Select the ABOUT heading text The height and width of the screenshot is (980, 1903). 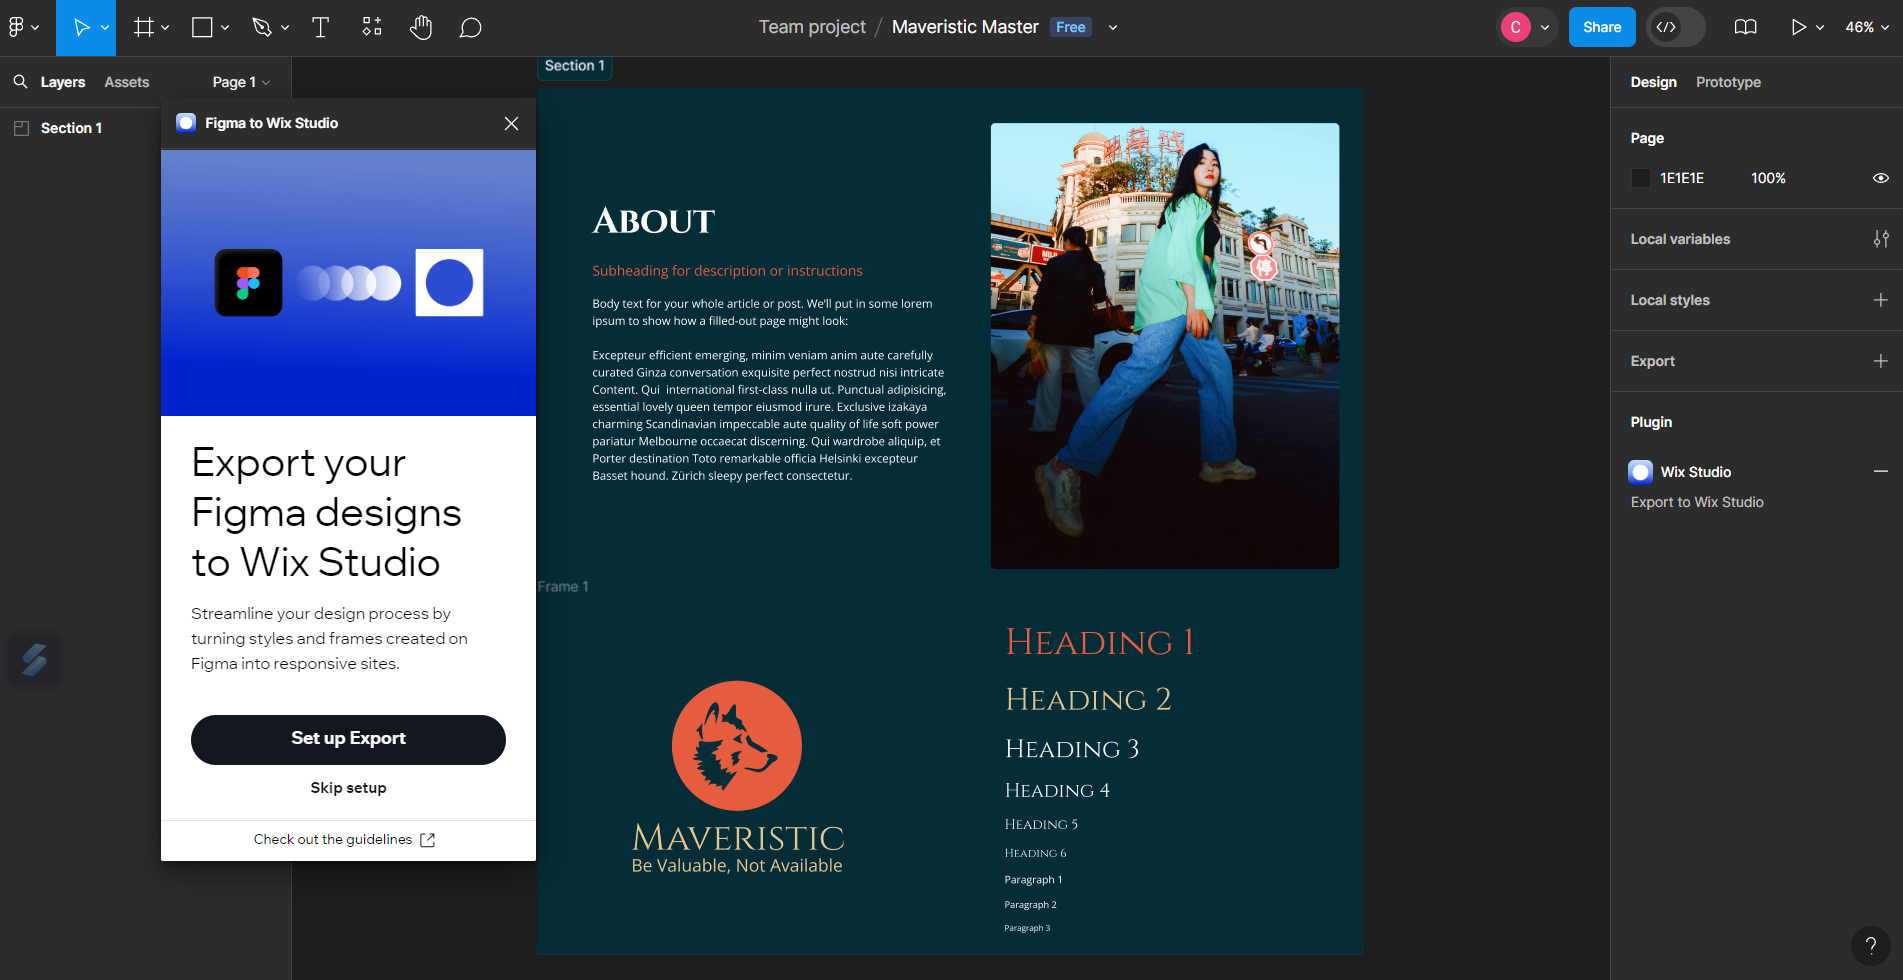pos(654,221)
